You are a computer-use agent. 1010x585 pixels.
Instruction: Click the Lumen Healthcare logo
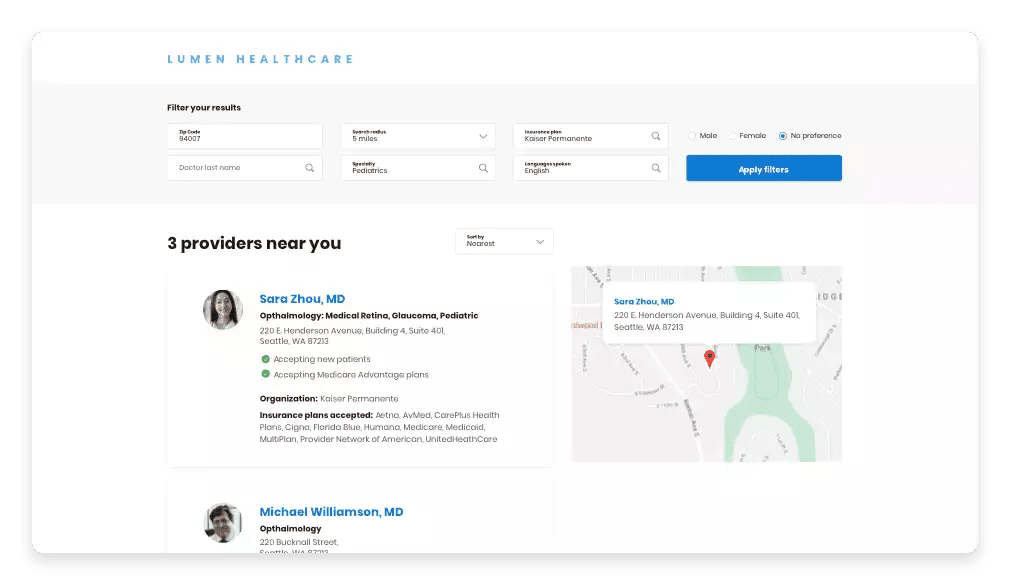(x=260, y=59)
